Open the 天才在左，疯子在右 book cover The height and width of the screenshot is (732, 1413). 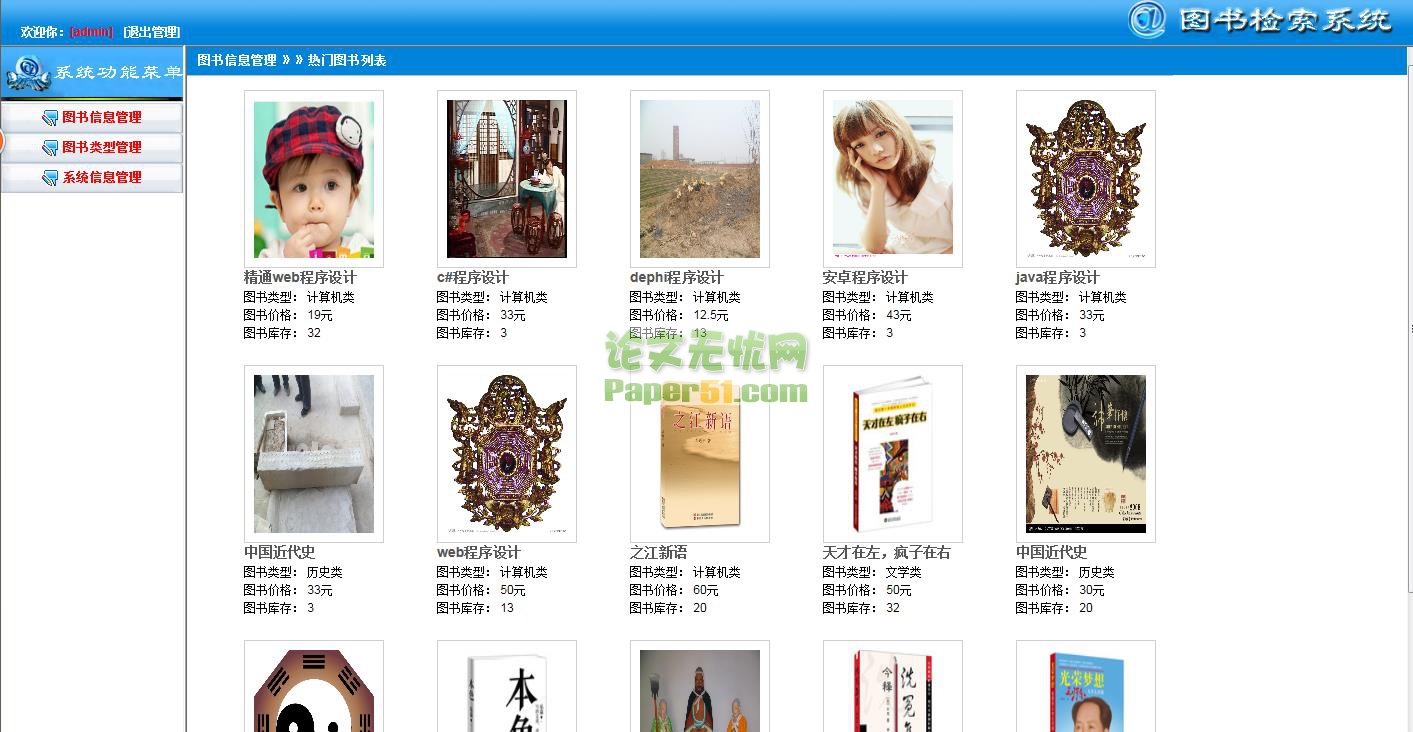893,454
